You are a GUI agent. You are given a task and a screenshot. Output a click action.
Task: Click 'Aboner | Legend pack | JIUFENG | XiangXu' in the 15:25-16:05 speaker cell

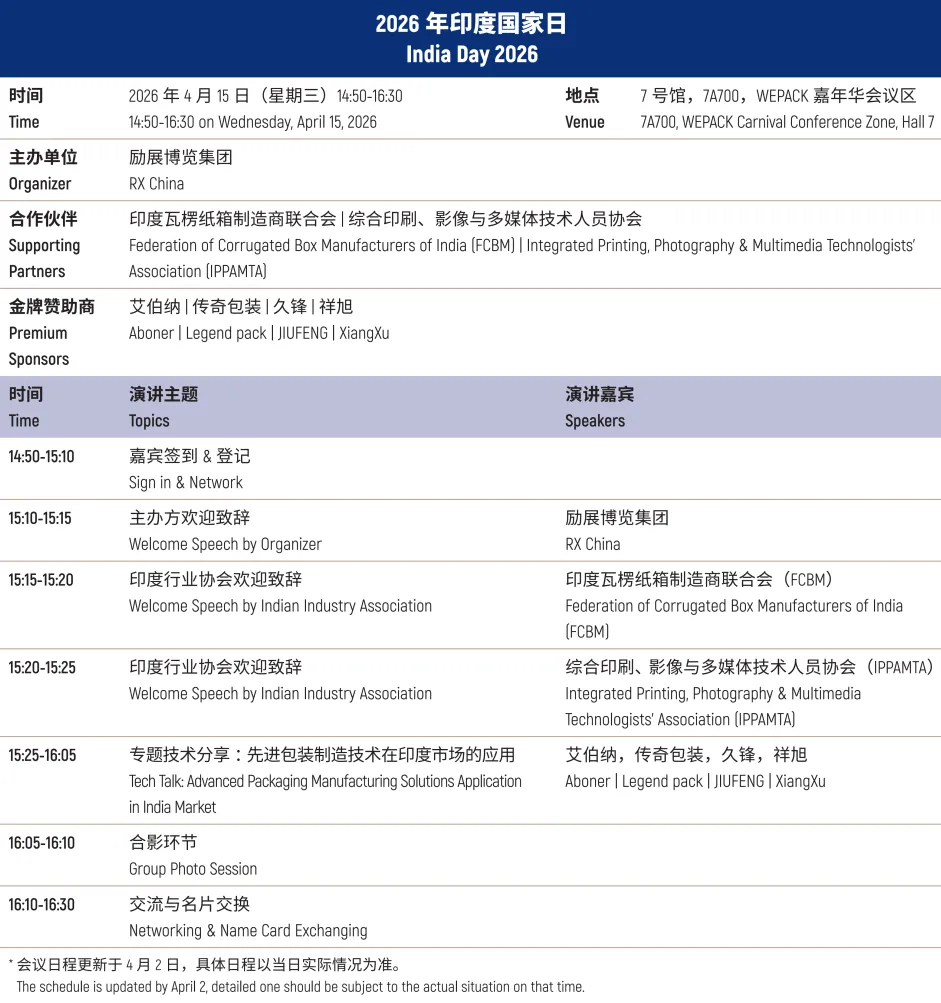pyautogui.click(x=695, y=782)
